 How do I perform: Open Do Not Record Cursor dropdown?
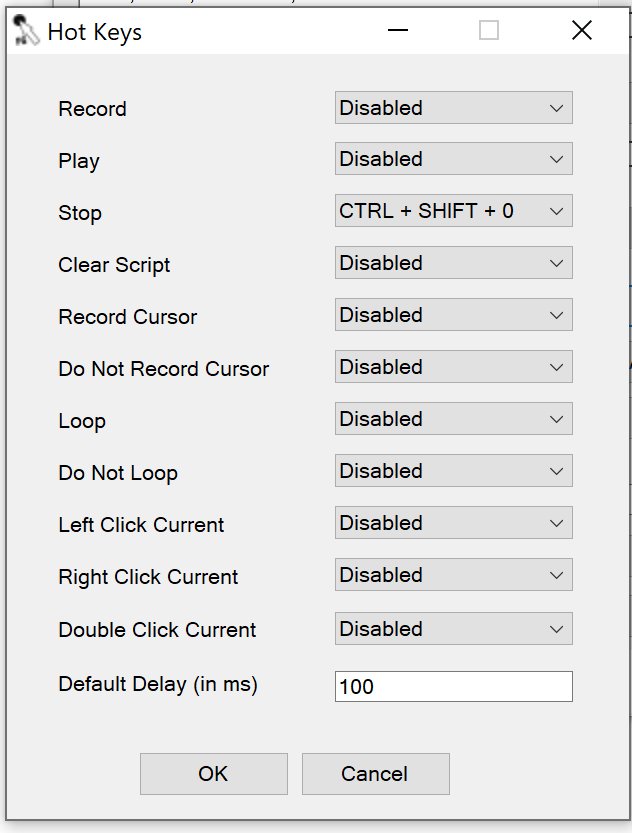[x=453, y=367]
